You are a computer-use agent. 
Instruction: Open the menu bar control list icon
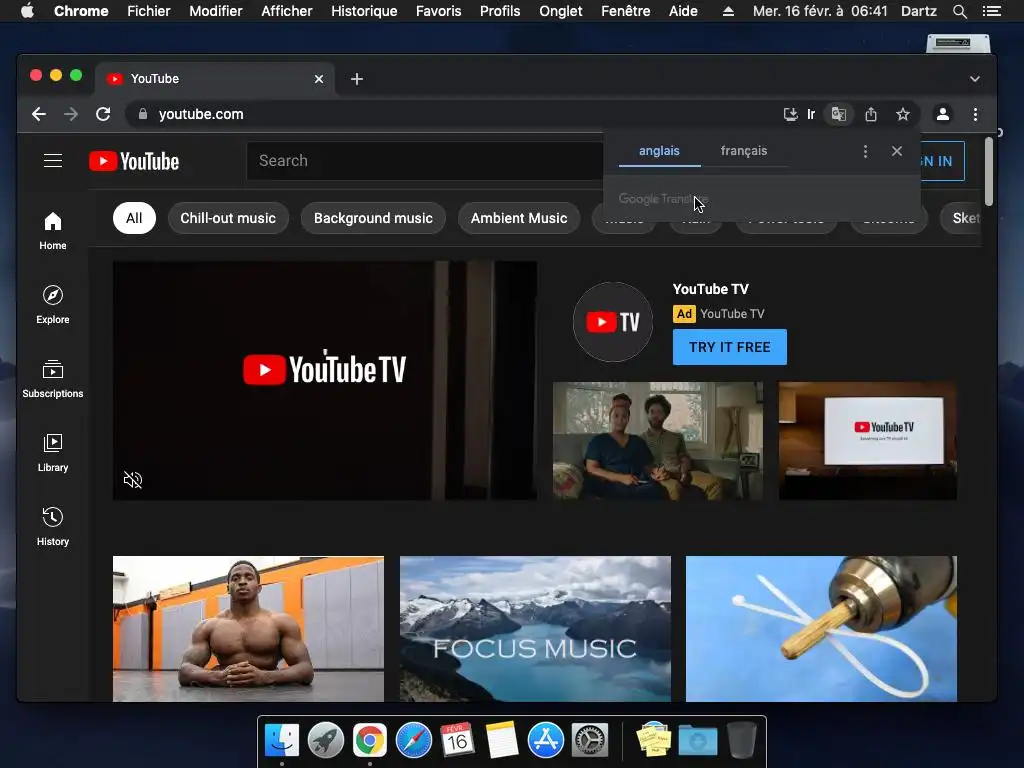992,11
